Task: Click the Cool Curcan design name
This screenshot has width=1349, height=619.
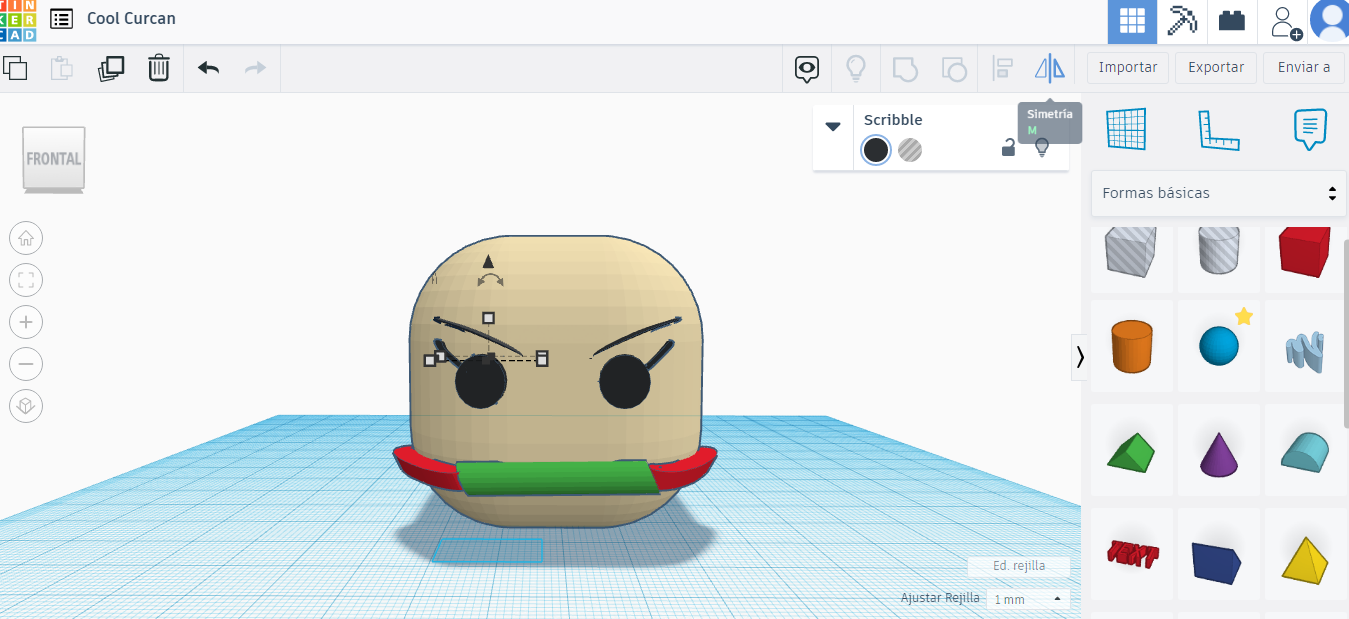Action: [131, 18]
